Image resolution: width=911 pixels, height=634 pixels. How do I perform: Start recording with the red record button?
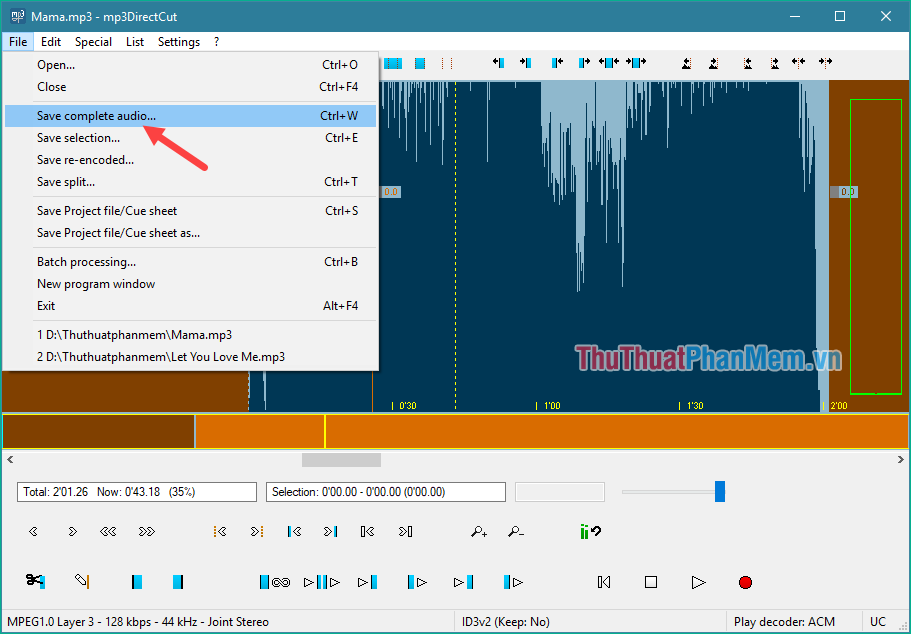coord(744,581)
